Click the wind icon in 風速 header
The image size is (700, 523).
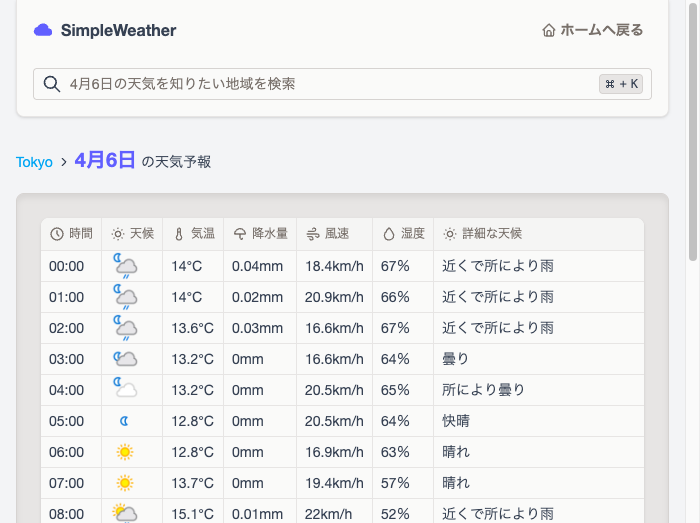coord(313,234)
